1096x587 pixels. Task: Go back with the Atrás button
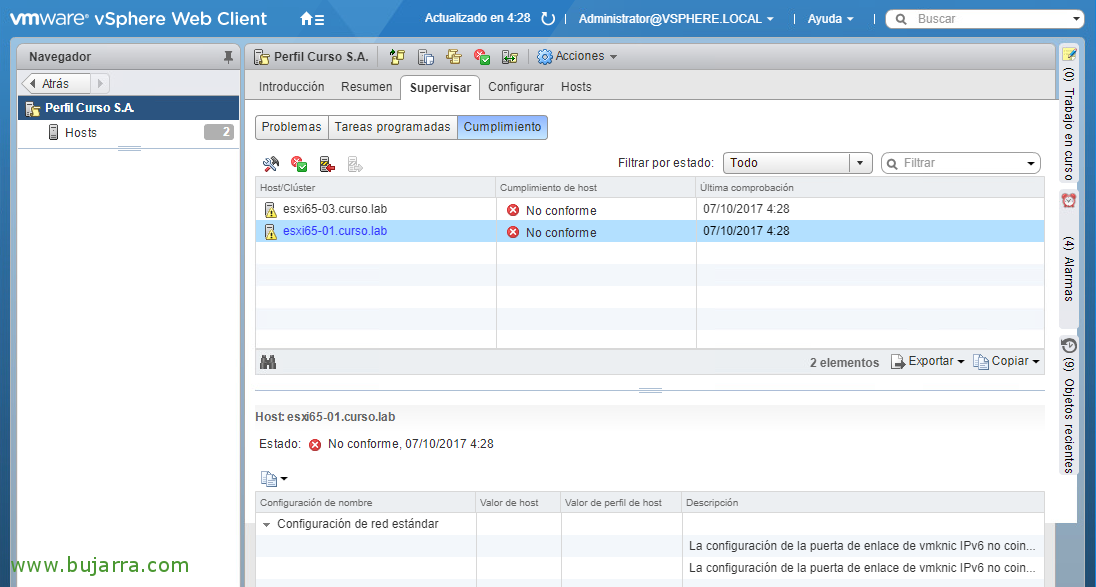pos(56,84)
